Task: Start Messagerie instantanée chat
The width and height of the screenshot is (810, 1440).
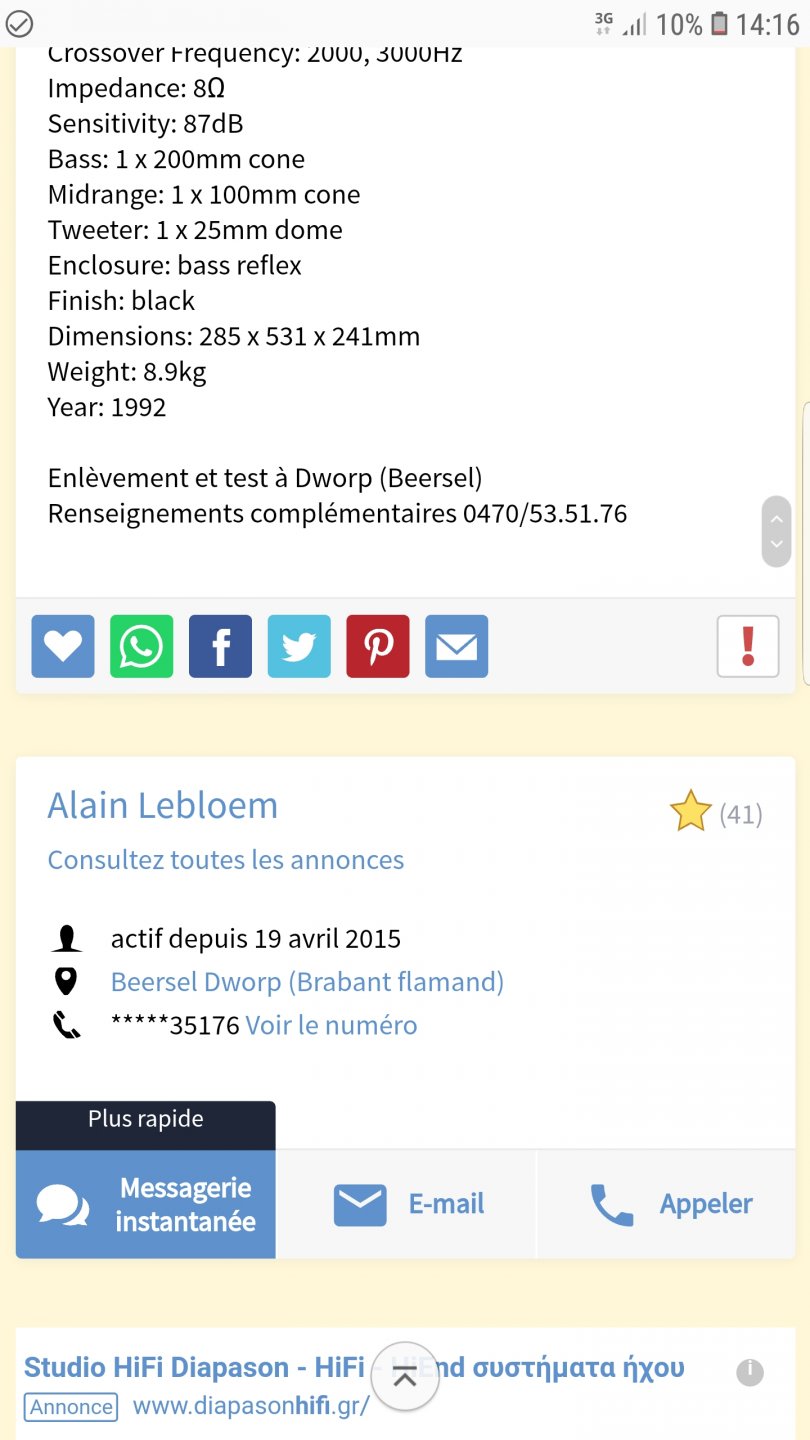Action: pyautogui.click(x=146, y=1204)
